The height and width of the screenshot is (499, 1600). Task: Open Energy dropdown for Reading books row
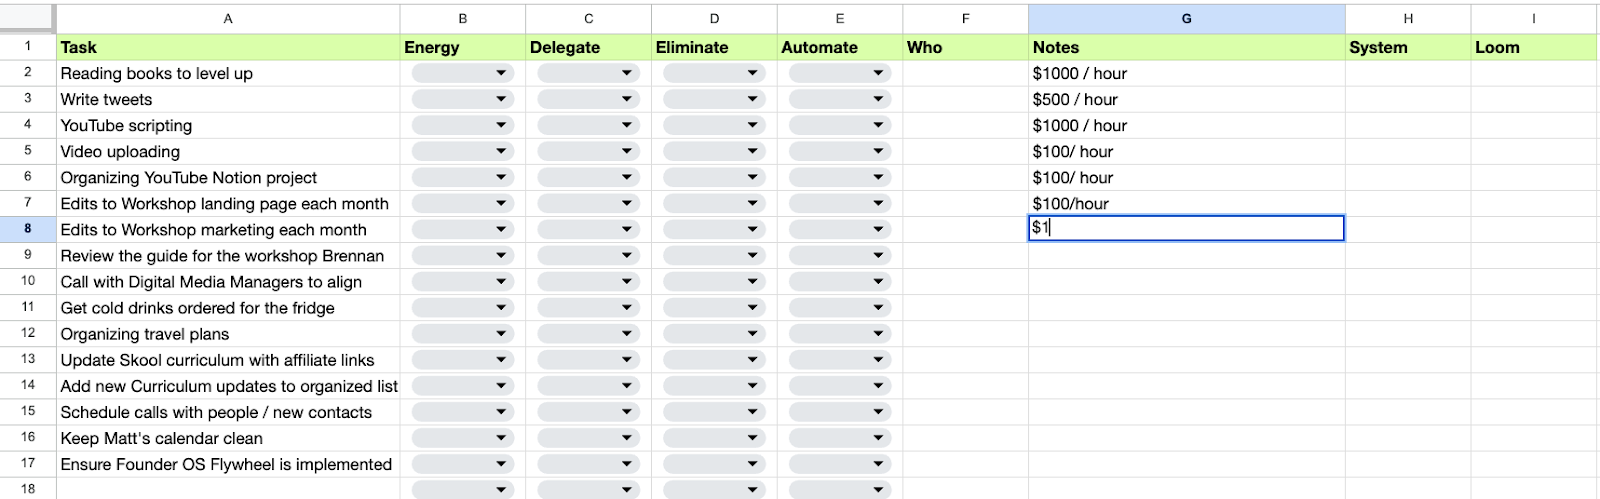(462, 73)
